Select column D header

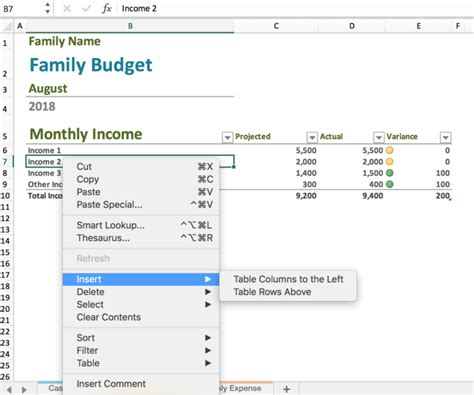[352, 26]
